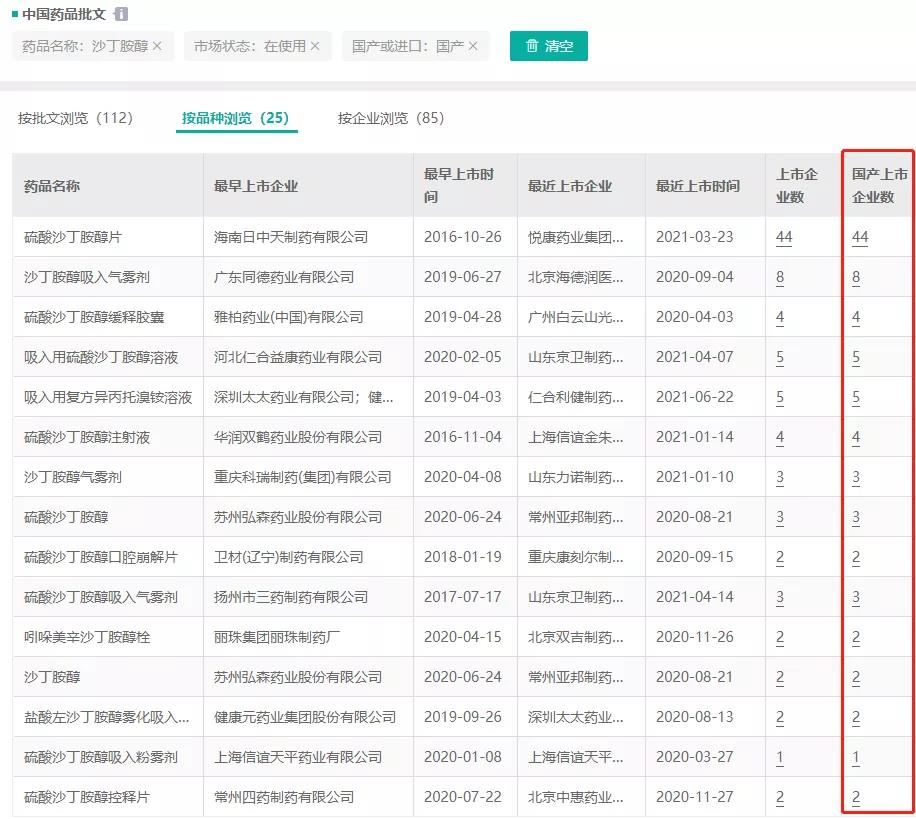Click the 最近上市时间 column header
The height and width of the screenshot is (819, 916).
point(698,186)
